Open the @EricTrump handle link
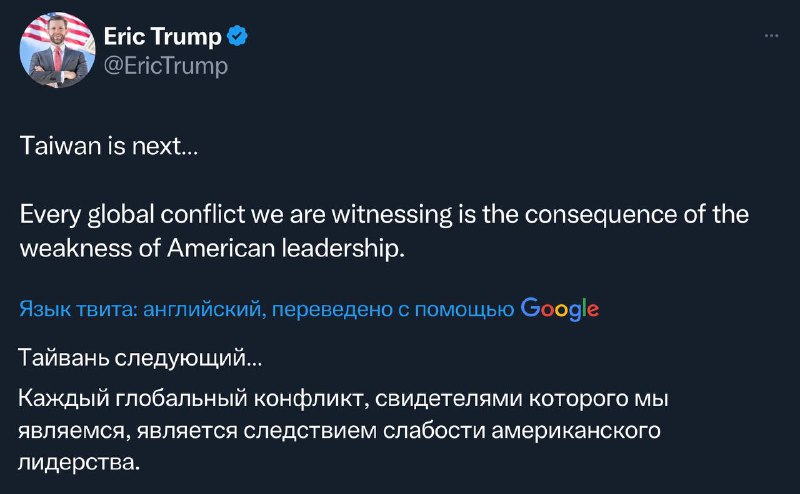Image resolution: width=800 pixels, height=494 pixels. pos(166,66)
